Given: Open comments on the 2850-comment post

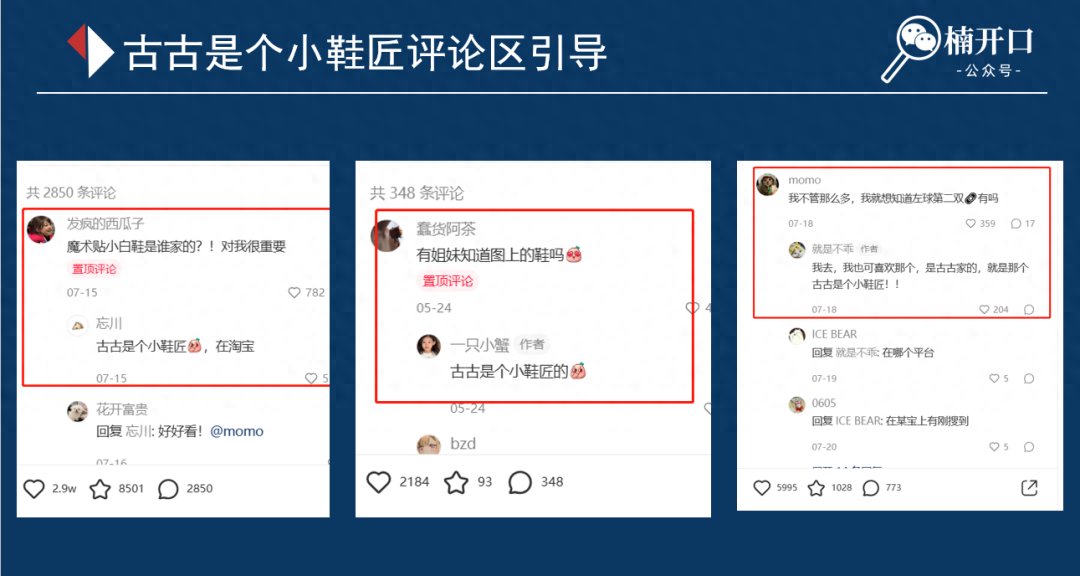Looking at the screenshot, I should click(x=168, y=489).
